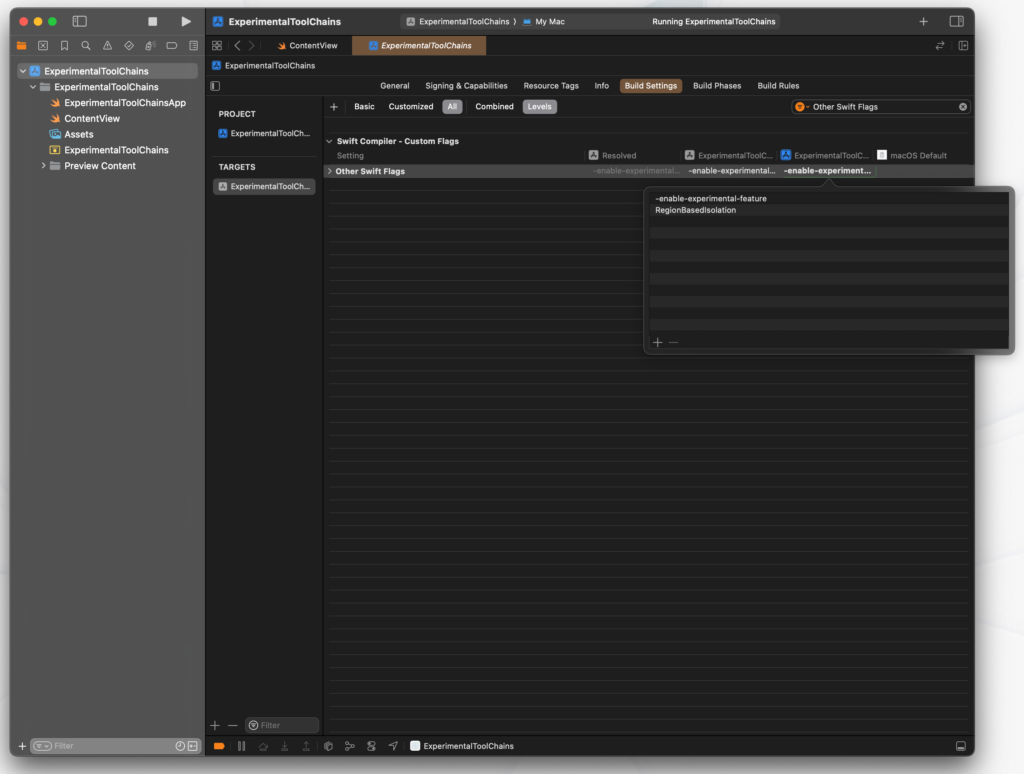Viewport: 1024px width, 774px height.
Task: Open Signing & Capabilities tab
Action: pos(466,86)
